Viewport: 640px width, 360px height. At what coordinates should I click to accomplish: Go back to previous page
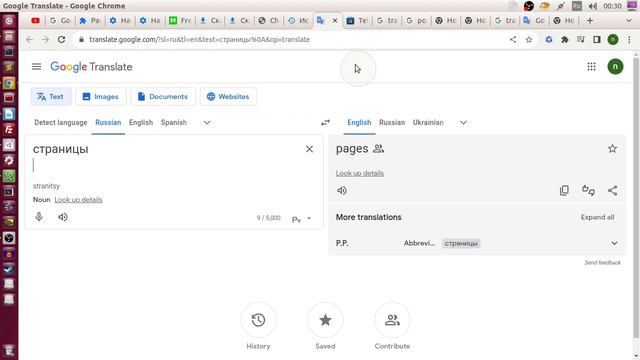click(29, 40)
